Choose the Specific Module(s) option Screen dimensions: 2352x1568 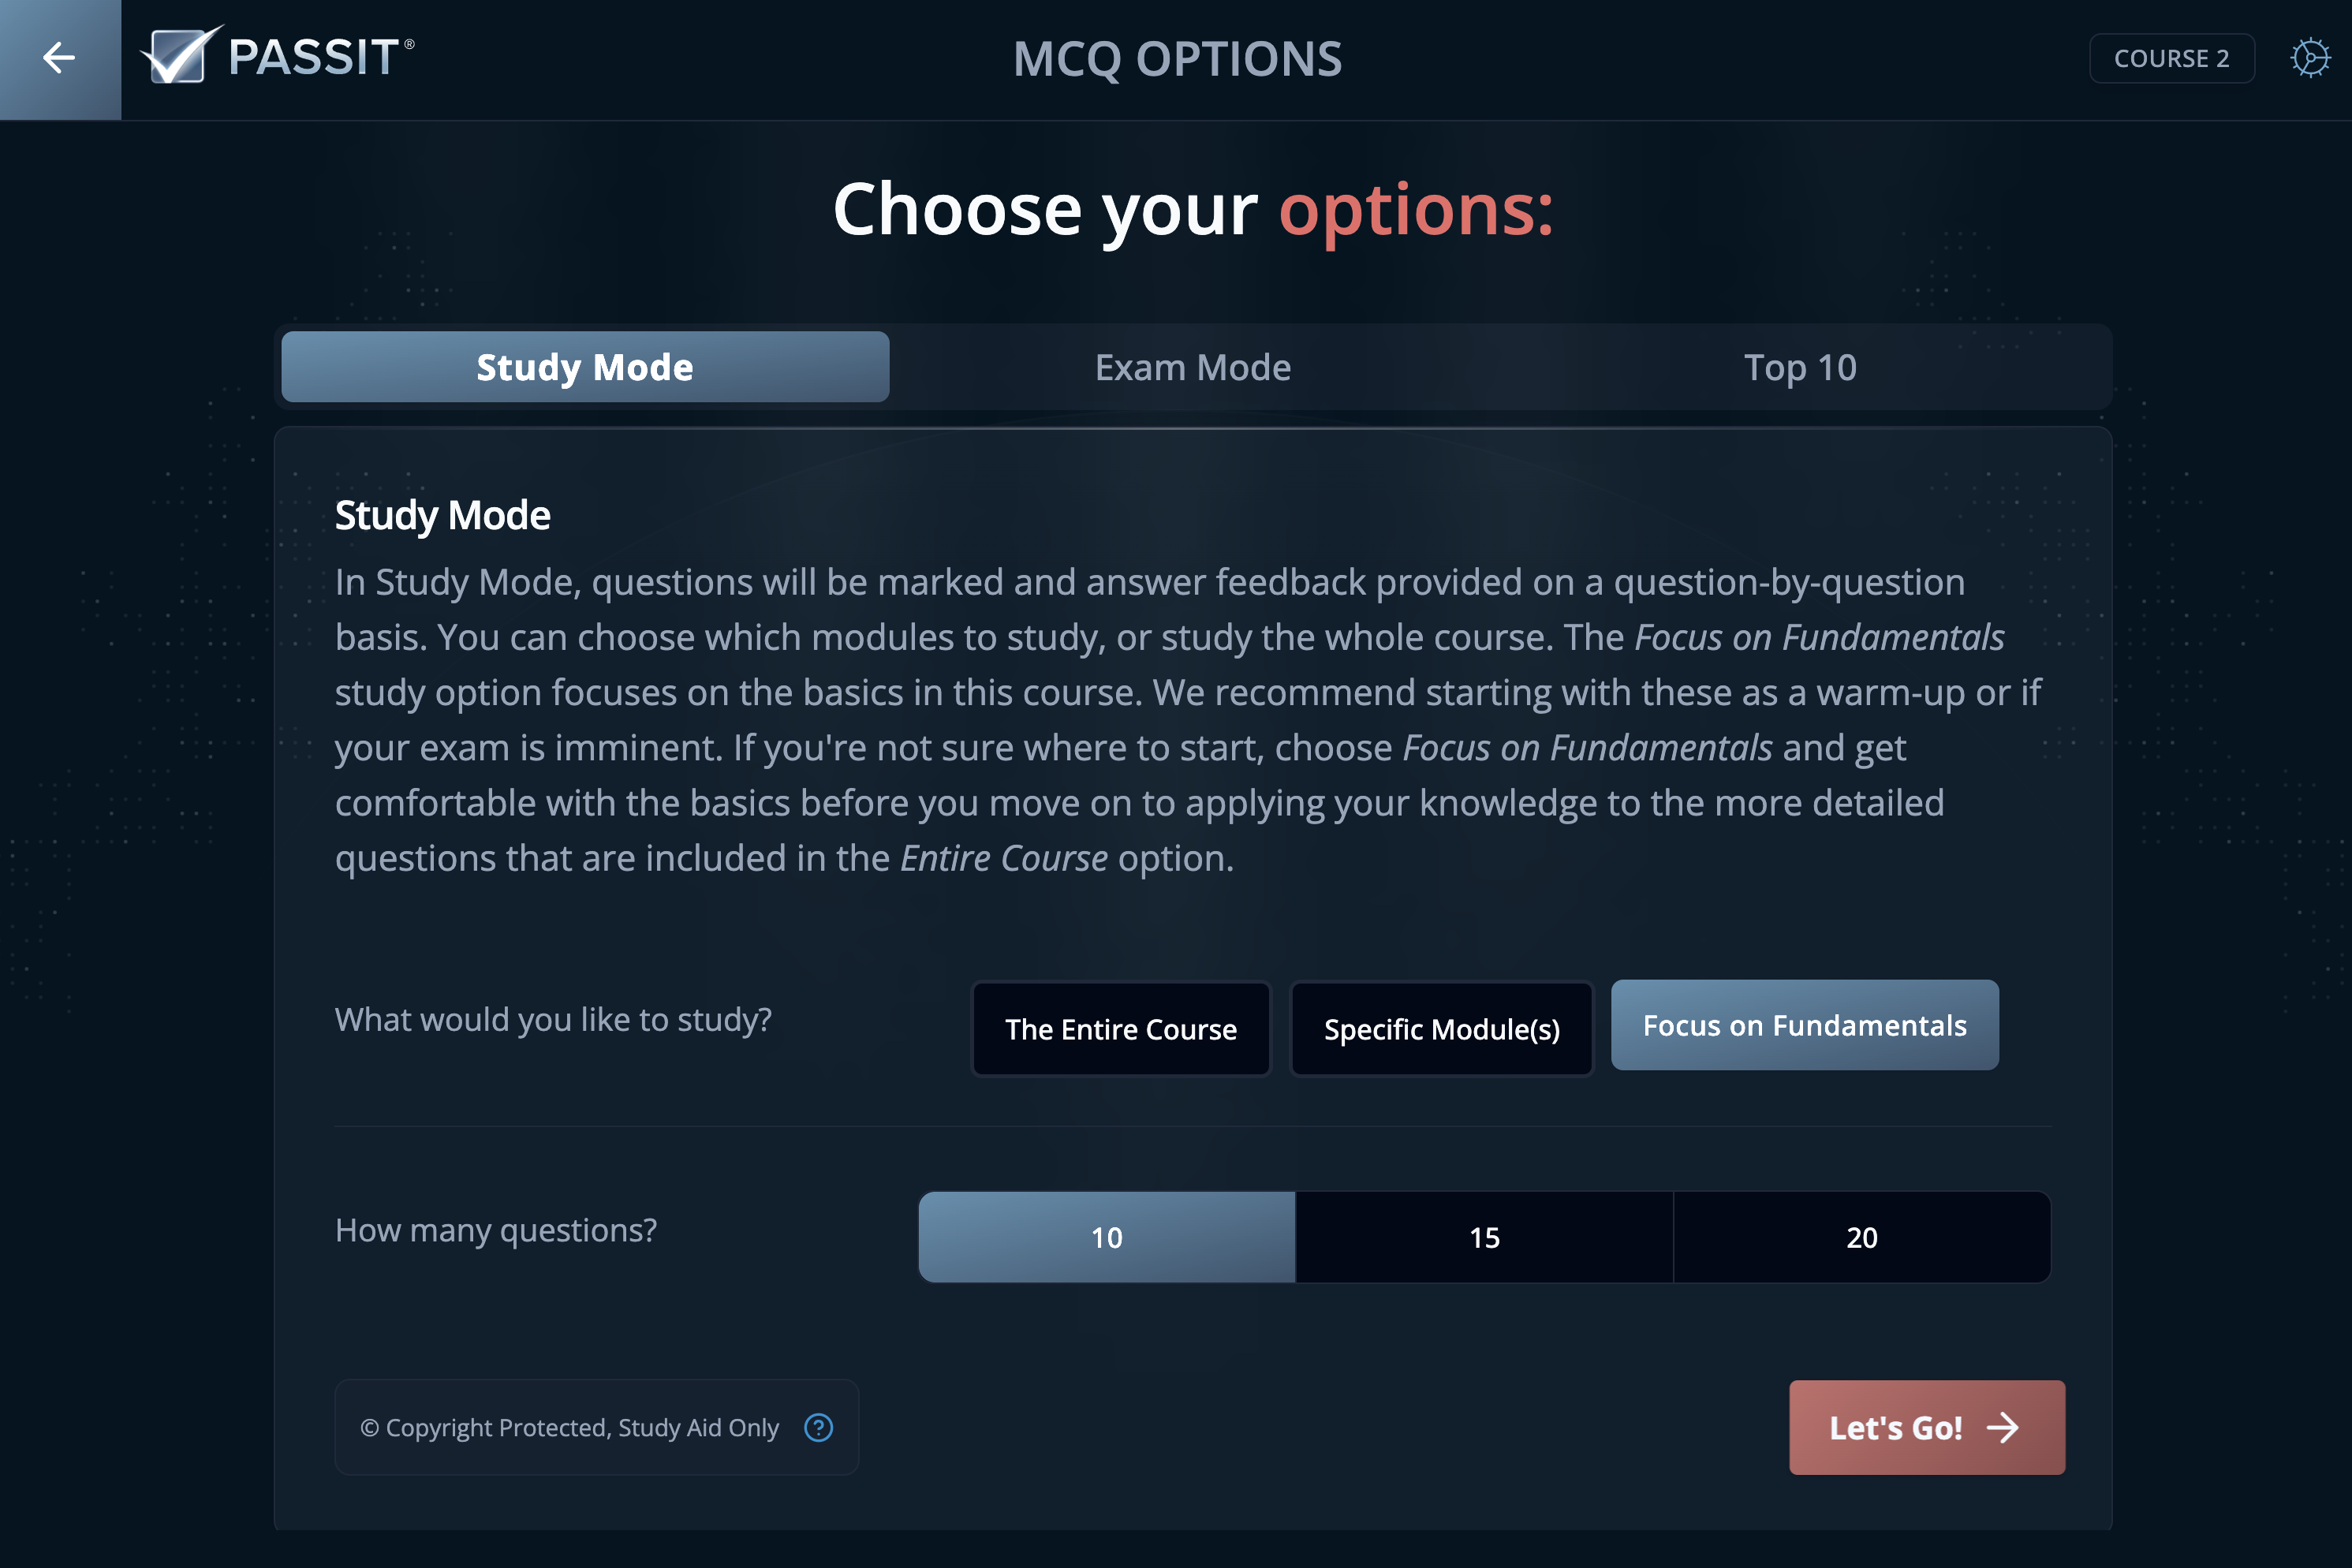click(x=1441, y=1029)
